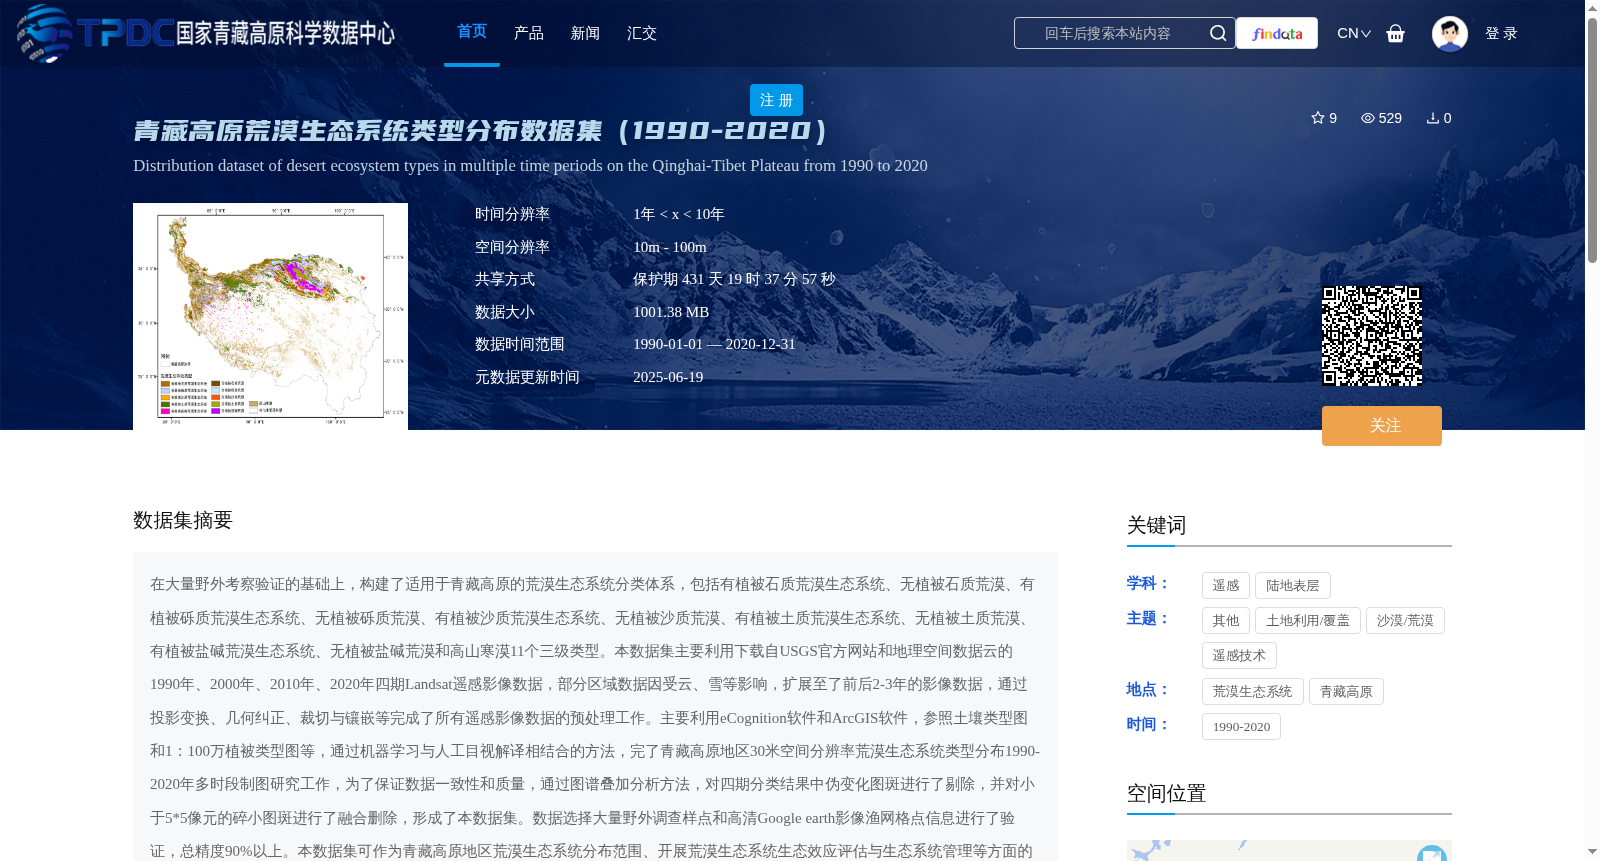
Task: Click the map control icon in 空间位置
Action: pyautogui.click(x=1432, y=853)
